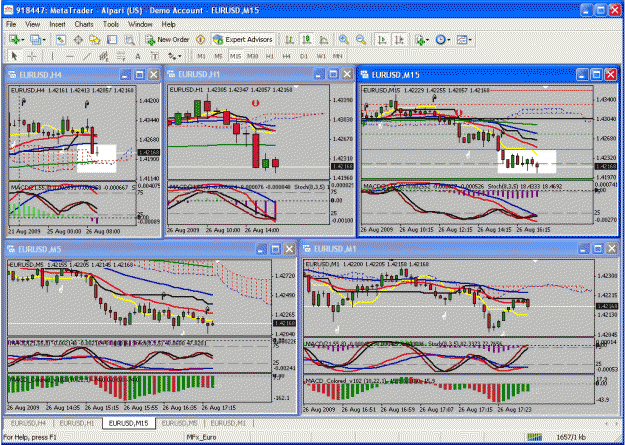This screenshot has height=445, width=625.
Task: Switch to the EURUSD,M5 bottom tab
Action: [x=179, y=423]
